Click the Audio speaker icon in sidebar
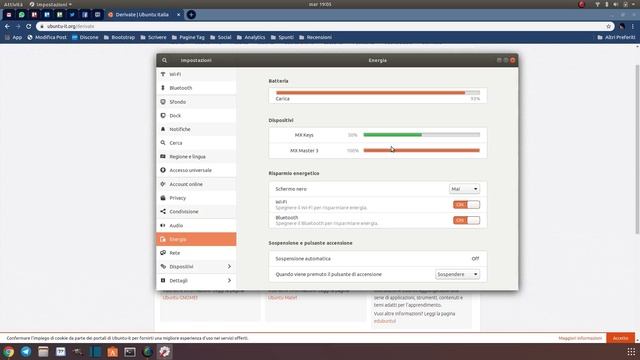 (163, 225)
